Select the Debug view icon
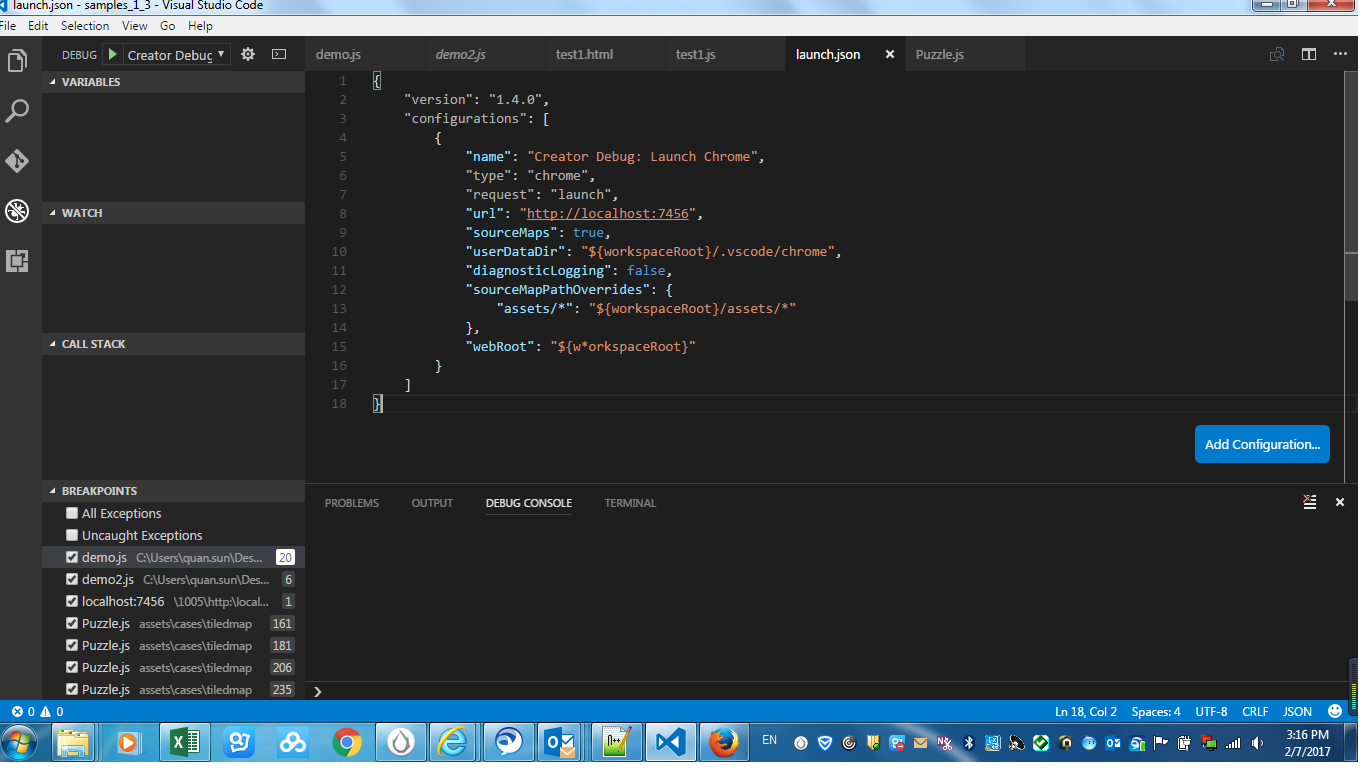This screenshot has width=1366, height=768. click(17, 211)
